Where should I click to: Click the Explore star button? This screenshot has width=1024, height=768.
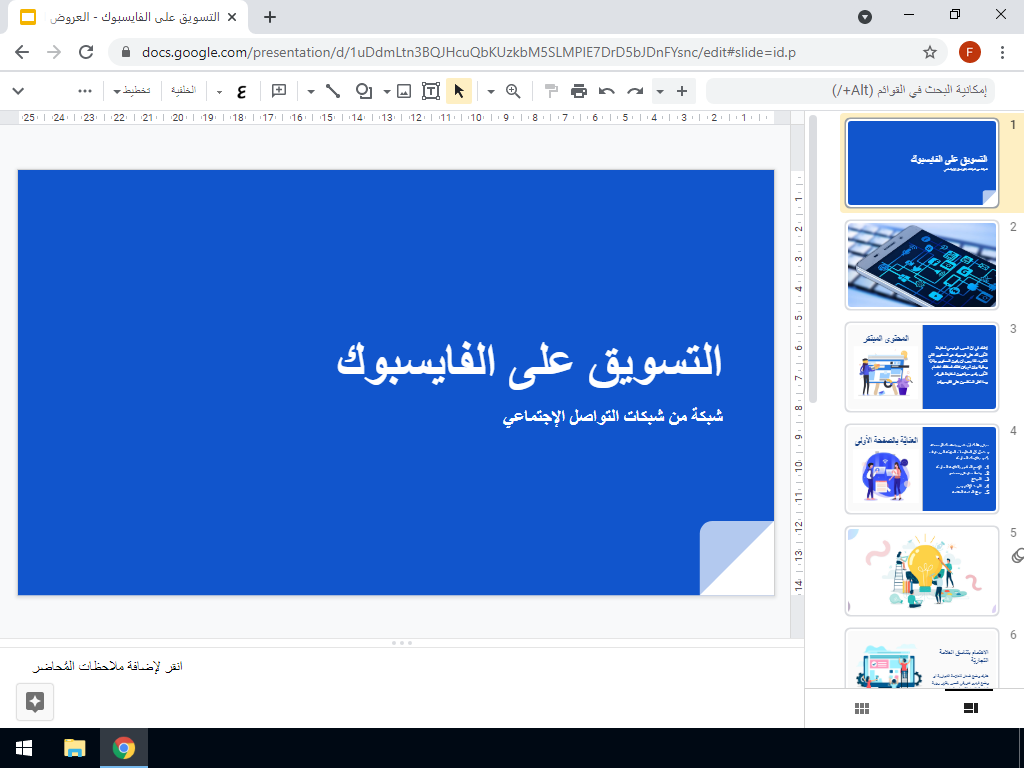35,702
